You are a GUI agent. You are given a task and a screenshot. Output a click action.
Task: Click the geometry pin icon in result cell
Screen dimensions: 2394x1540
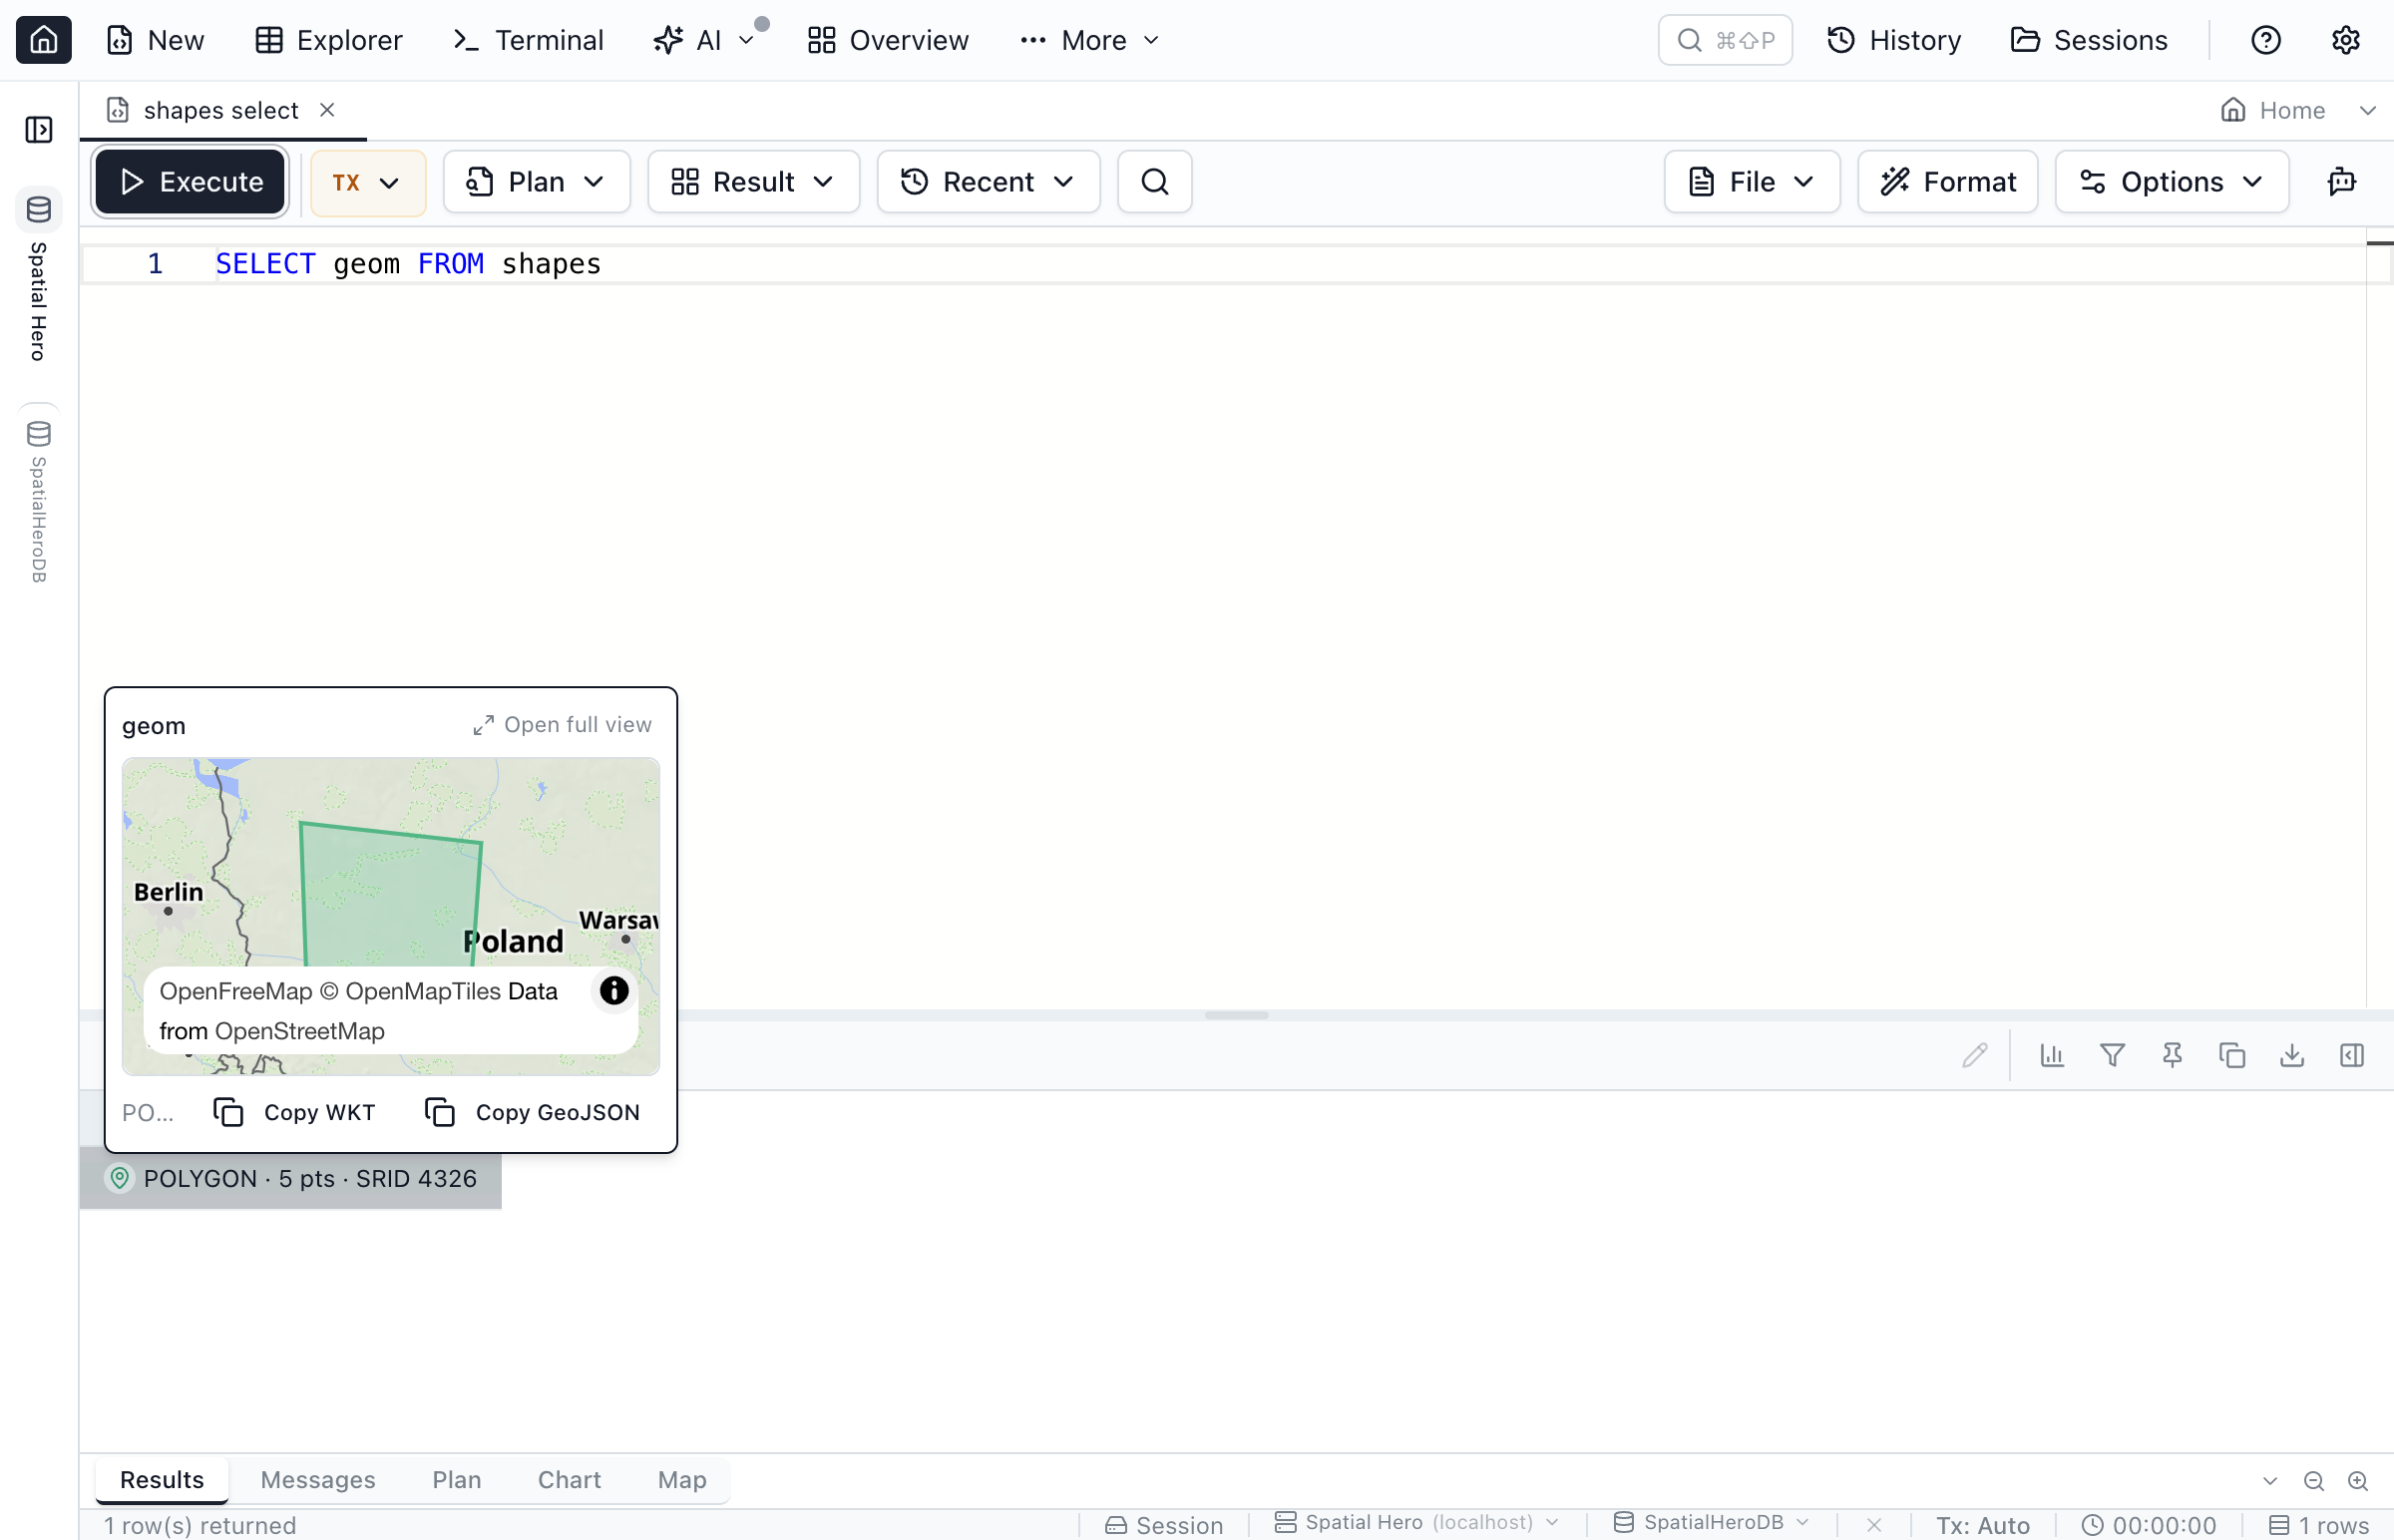tap(119, 1178)
